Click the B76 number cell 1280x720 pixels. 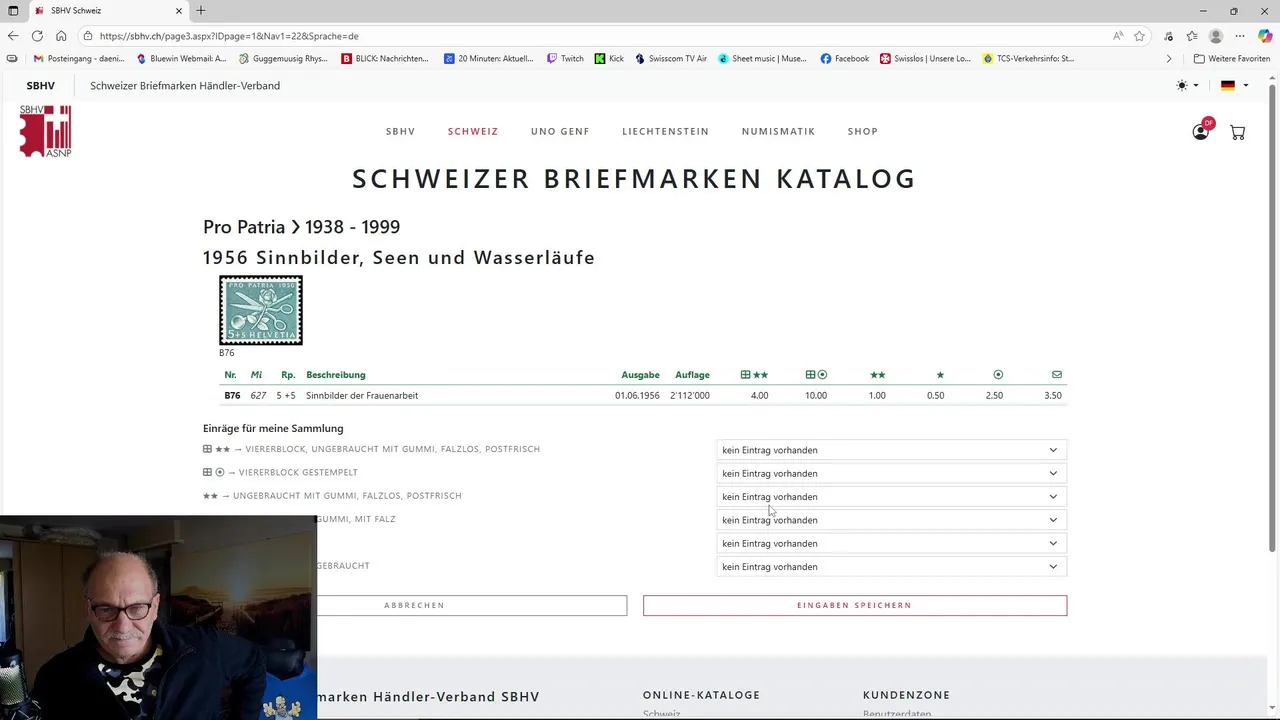click(x=232, y=396)
